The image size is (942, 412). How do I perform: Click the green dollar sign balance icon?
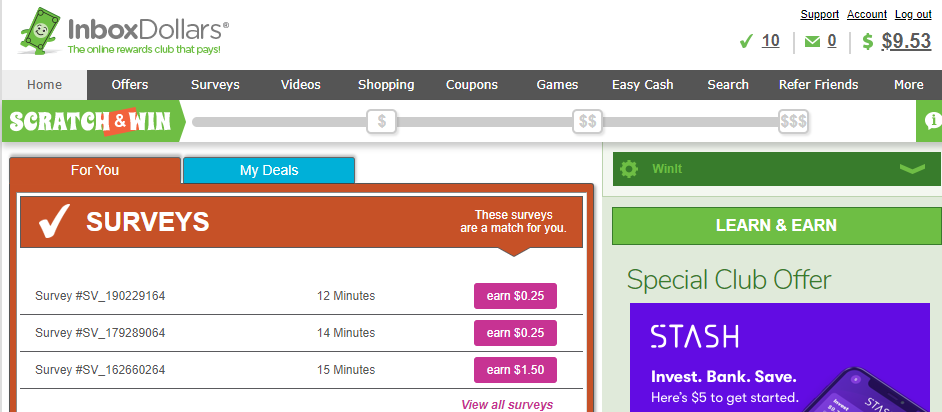coord(867,42)
